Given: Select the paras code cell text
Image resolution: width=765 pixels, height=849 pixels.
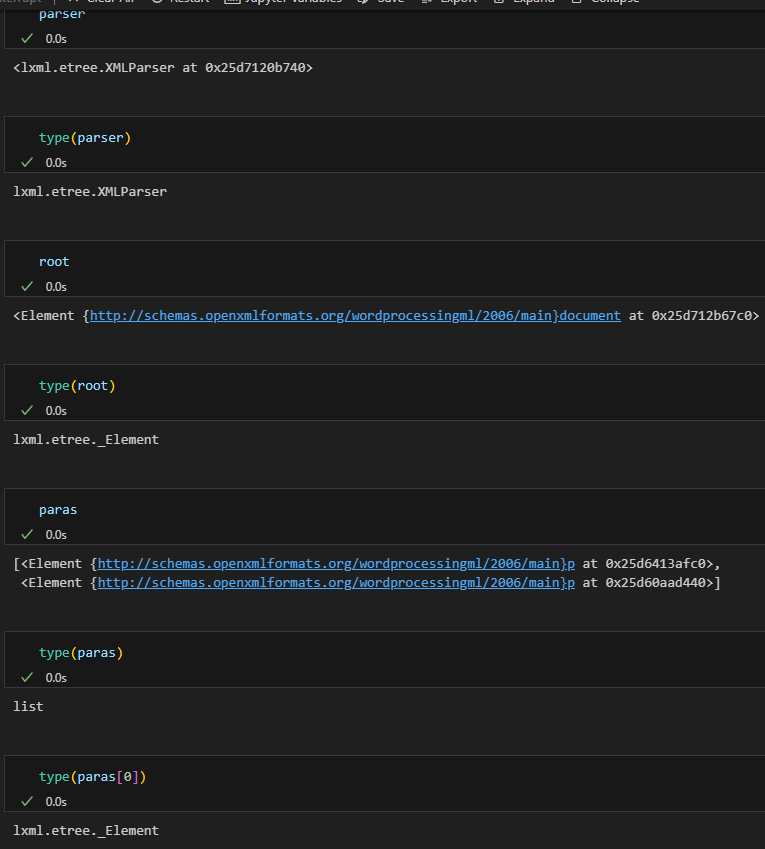Looking at the screenshot, I should coord(57,509).
